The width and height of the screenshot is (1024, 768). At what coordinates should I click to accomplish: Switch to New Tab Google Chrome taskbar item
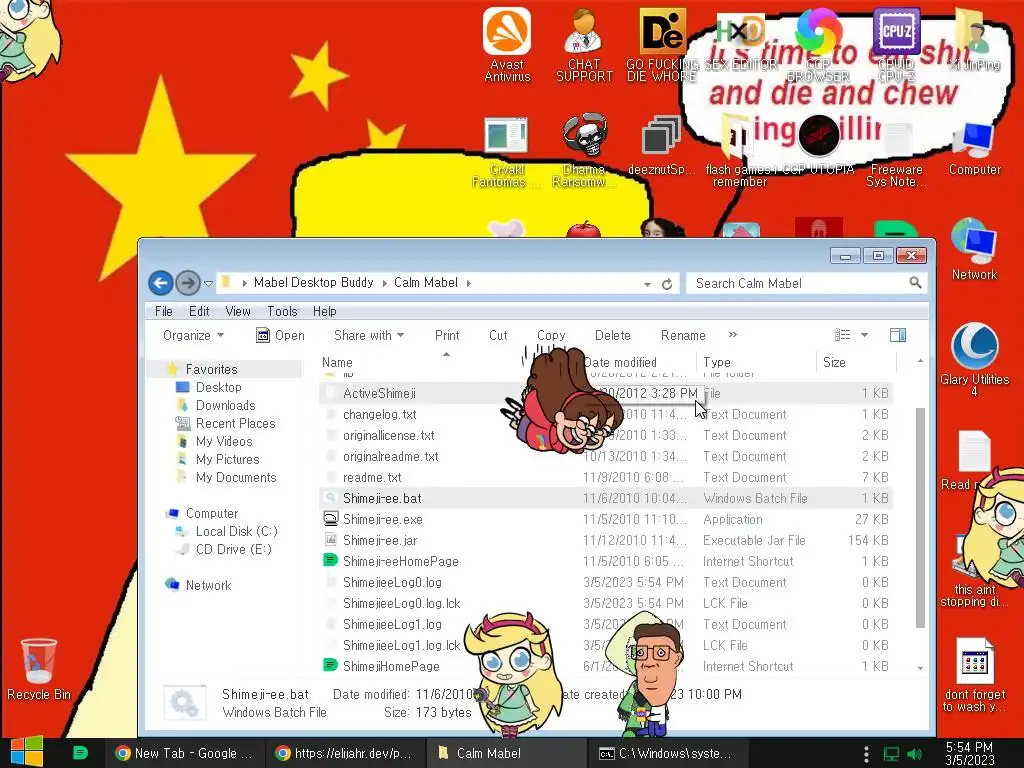[184, 753]
